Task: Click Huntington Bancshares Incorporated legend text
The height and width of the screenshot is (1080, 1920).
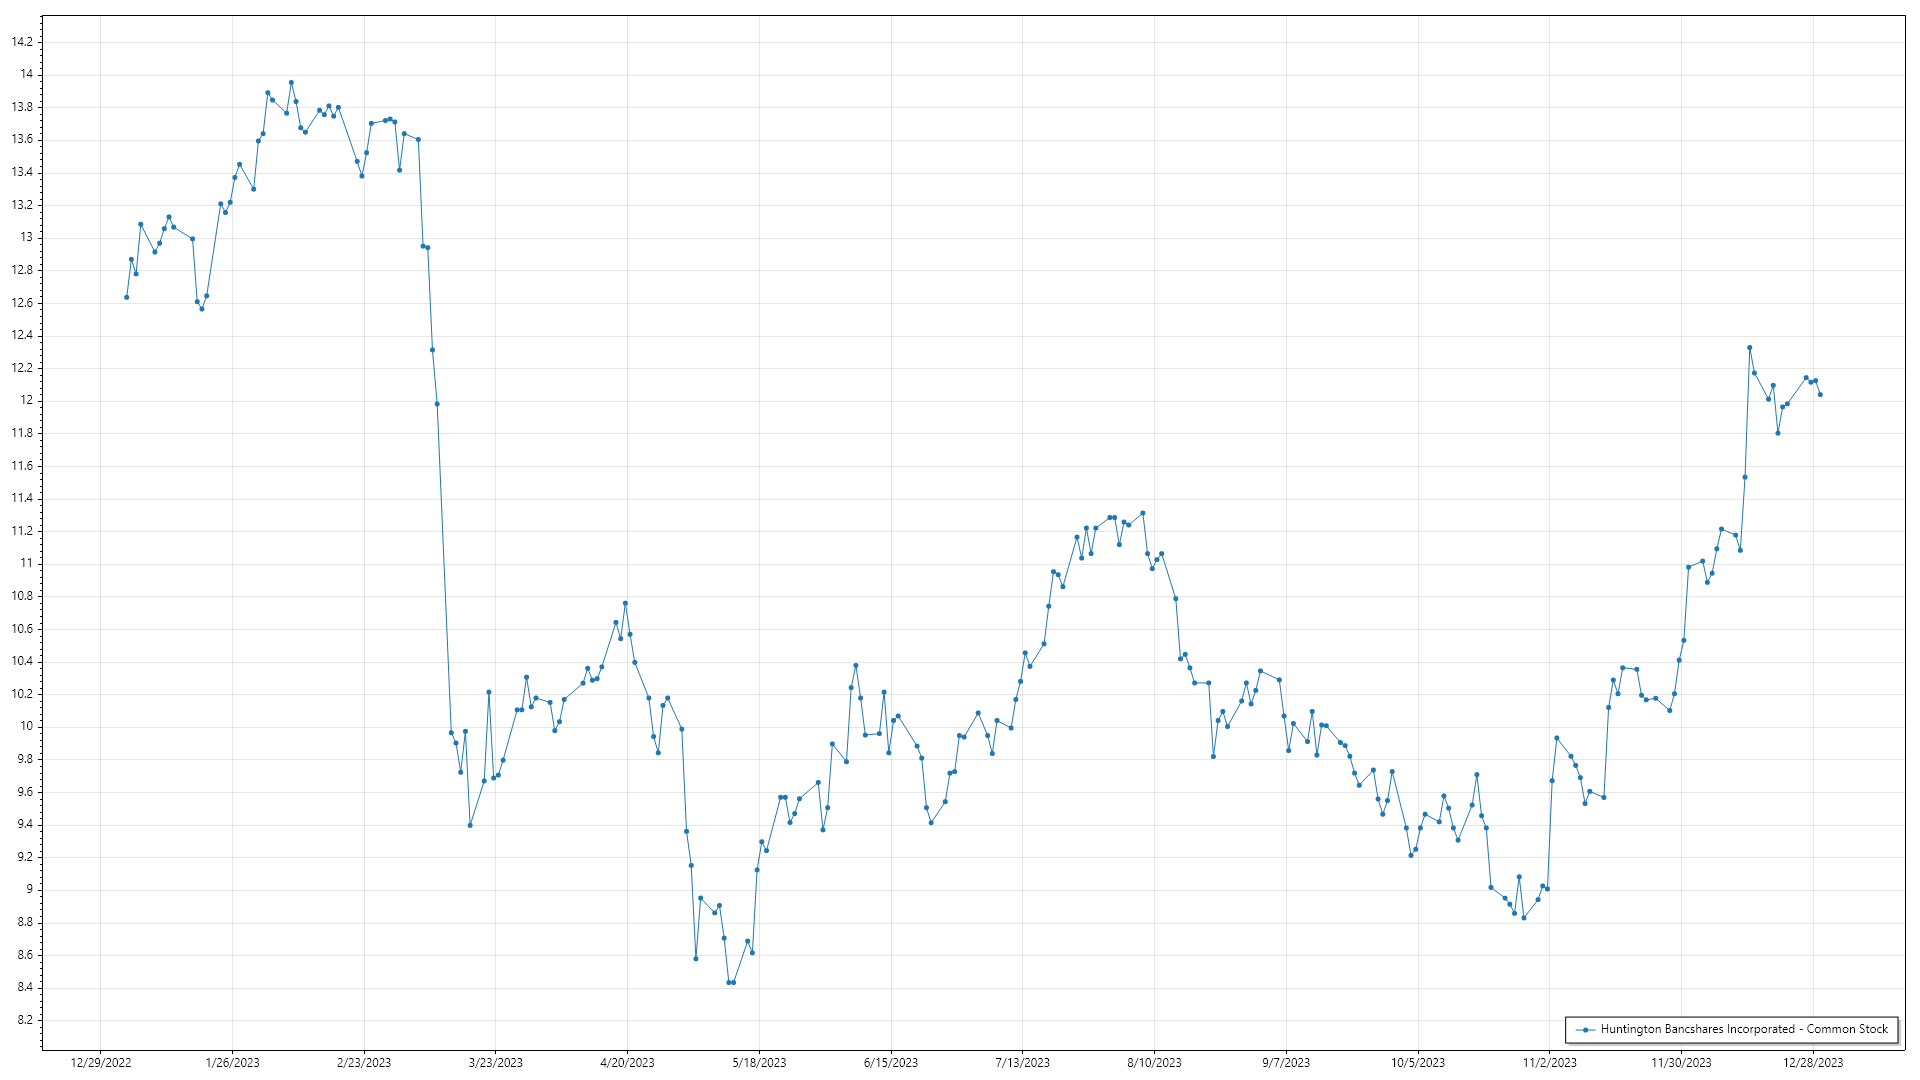Action: click(x=1743, y=1029)
